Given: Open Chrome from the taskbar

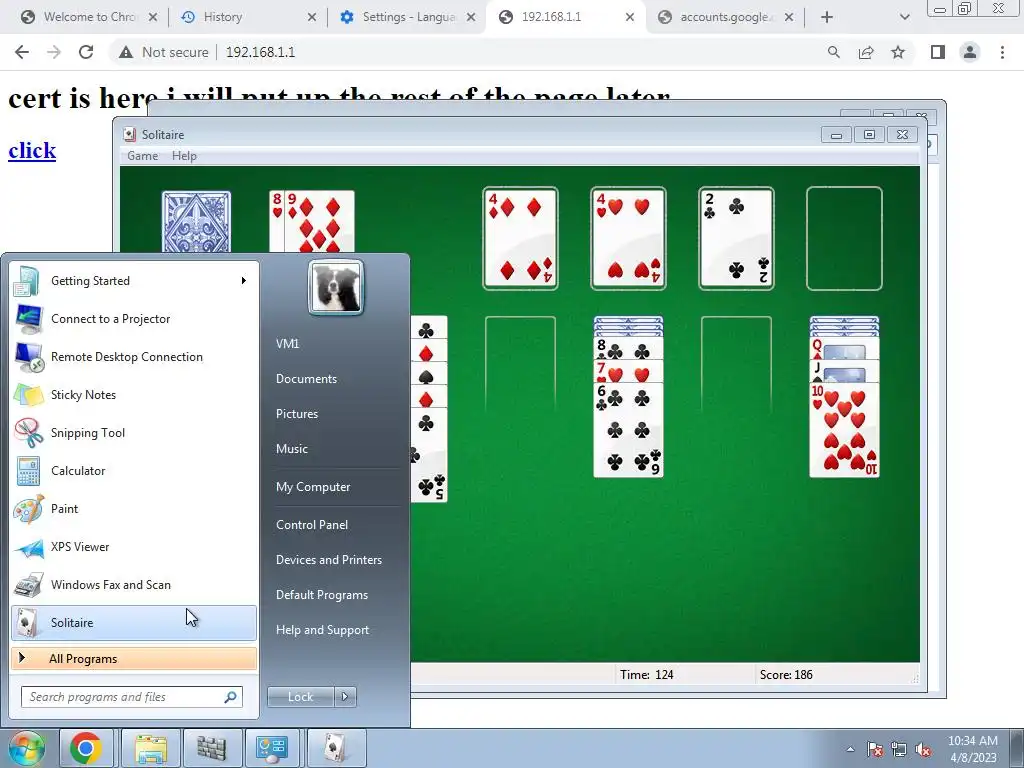Looking at the screenshot, I should [86, 748].
